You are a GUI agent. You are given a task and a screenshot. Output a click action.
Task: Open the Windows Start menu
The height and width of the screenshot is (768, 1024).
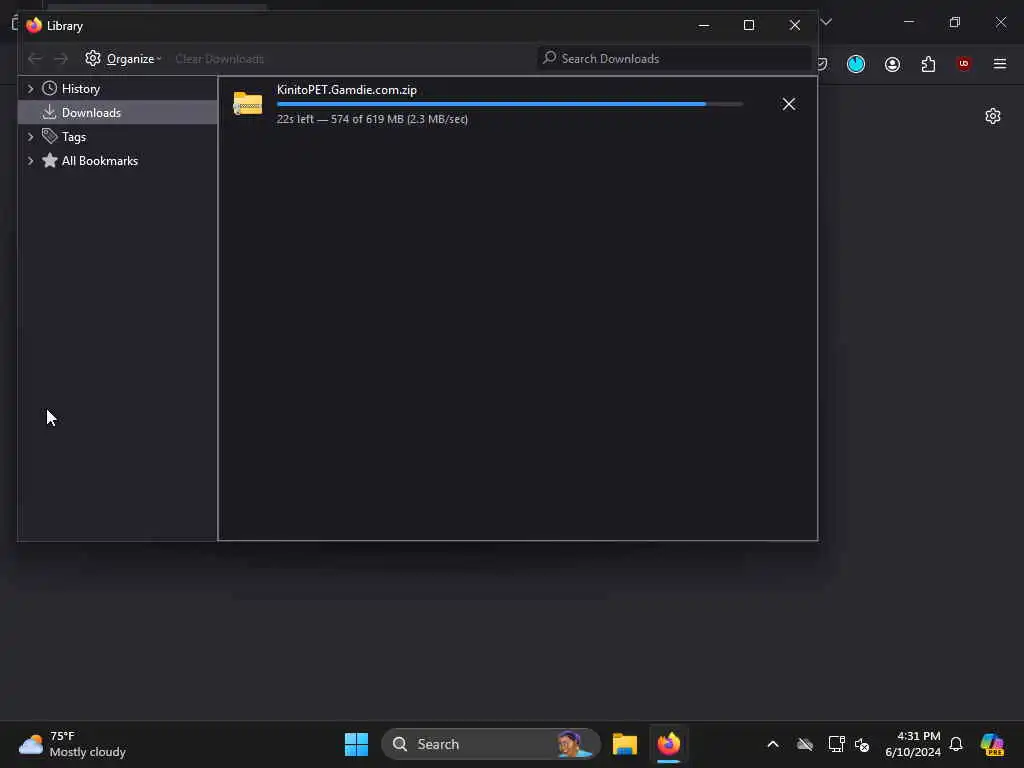point(357,744)
